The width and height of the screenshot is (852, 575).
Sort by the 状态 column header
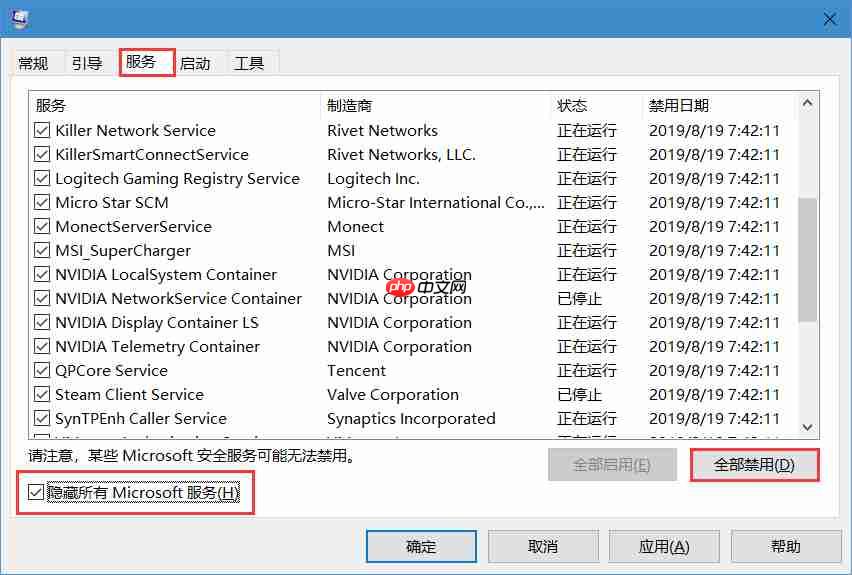click(597, 105)
